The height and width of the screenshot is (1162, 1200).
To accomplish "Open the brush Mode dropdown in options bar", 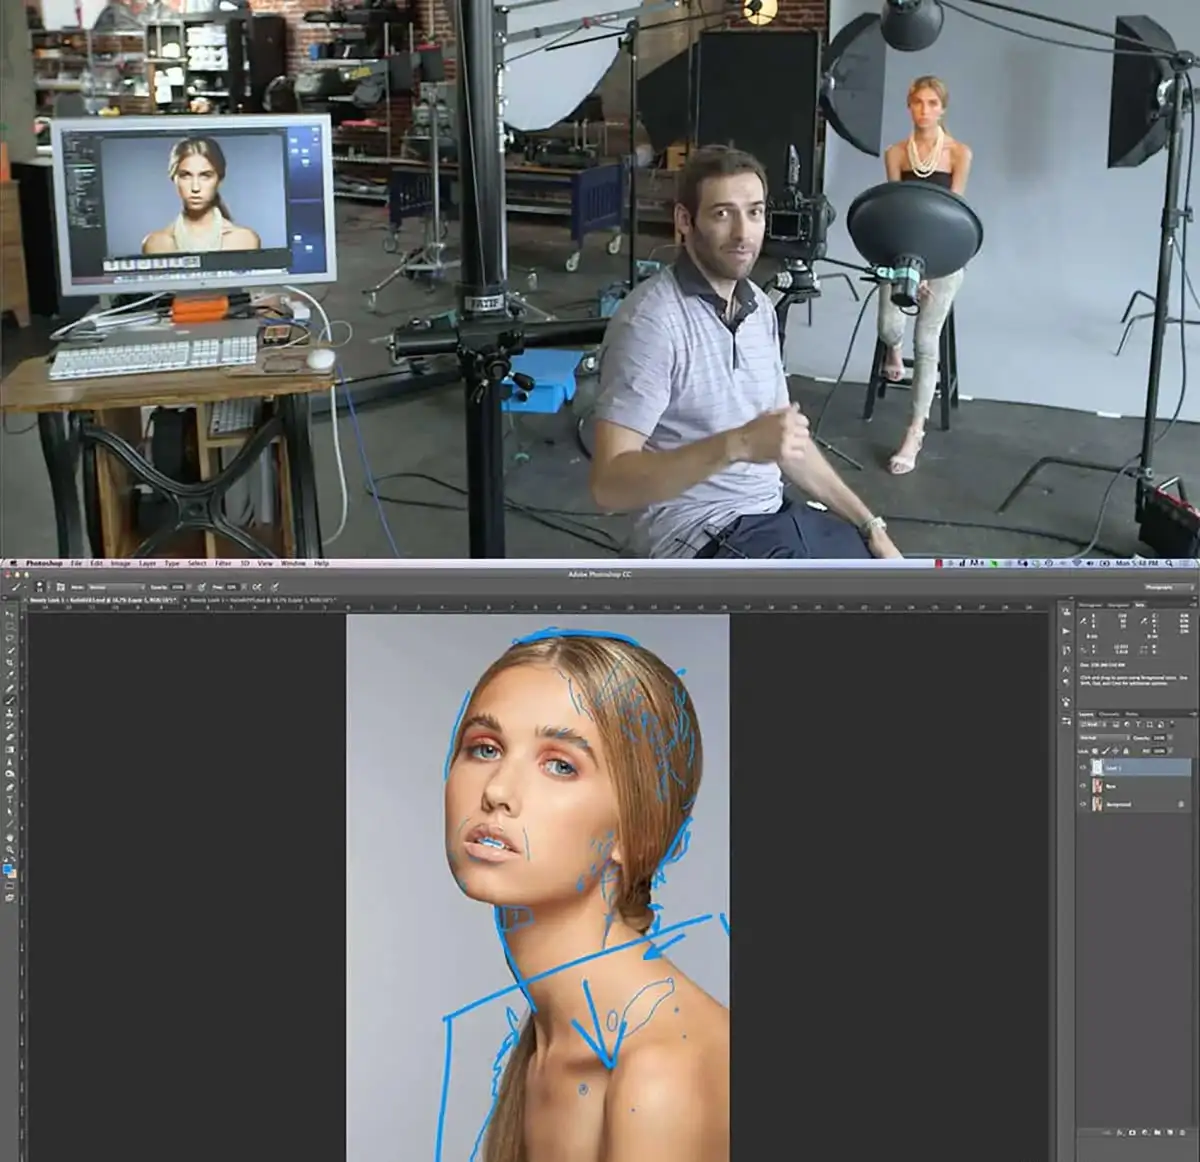I will [115, 587].
